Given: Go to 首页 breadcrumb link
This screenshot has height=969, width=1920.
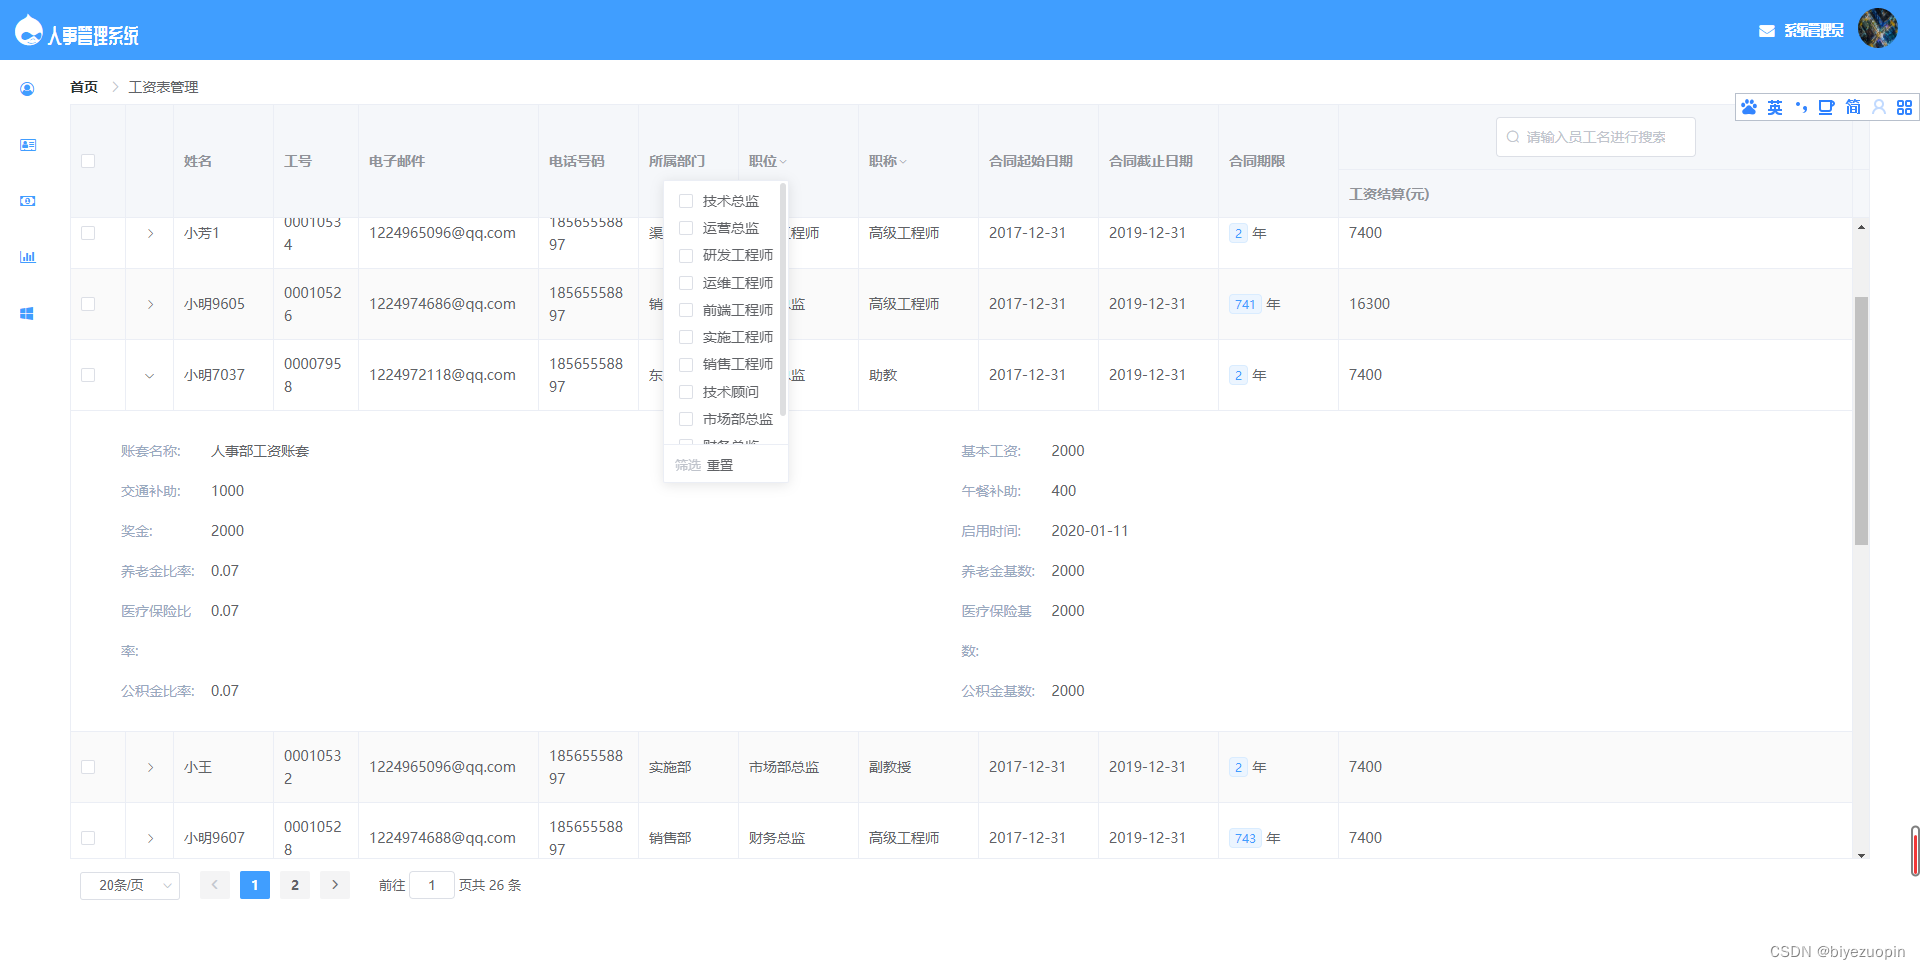Looking at the screenshot, I should pos(84,87).
